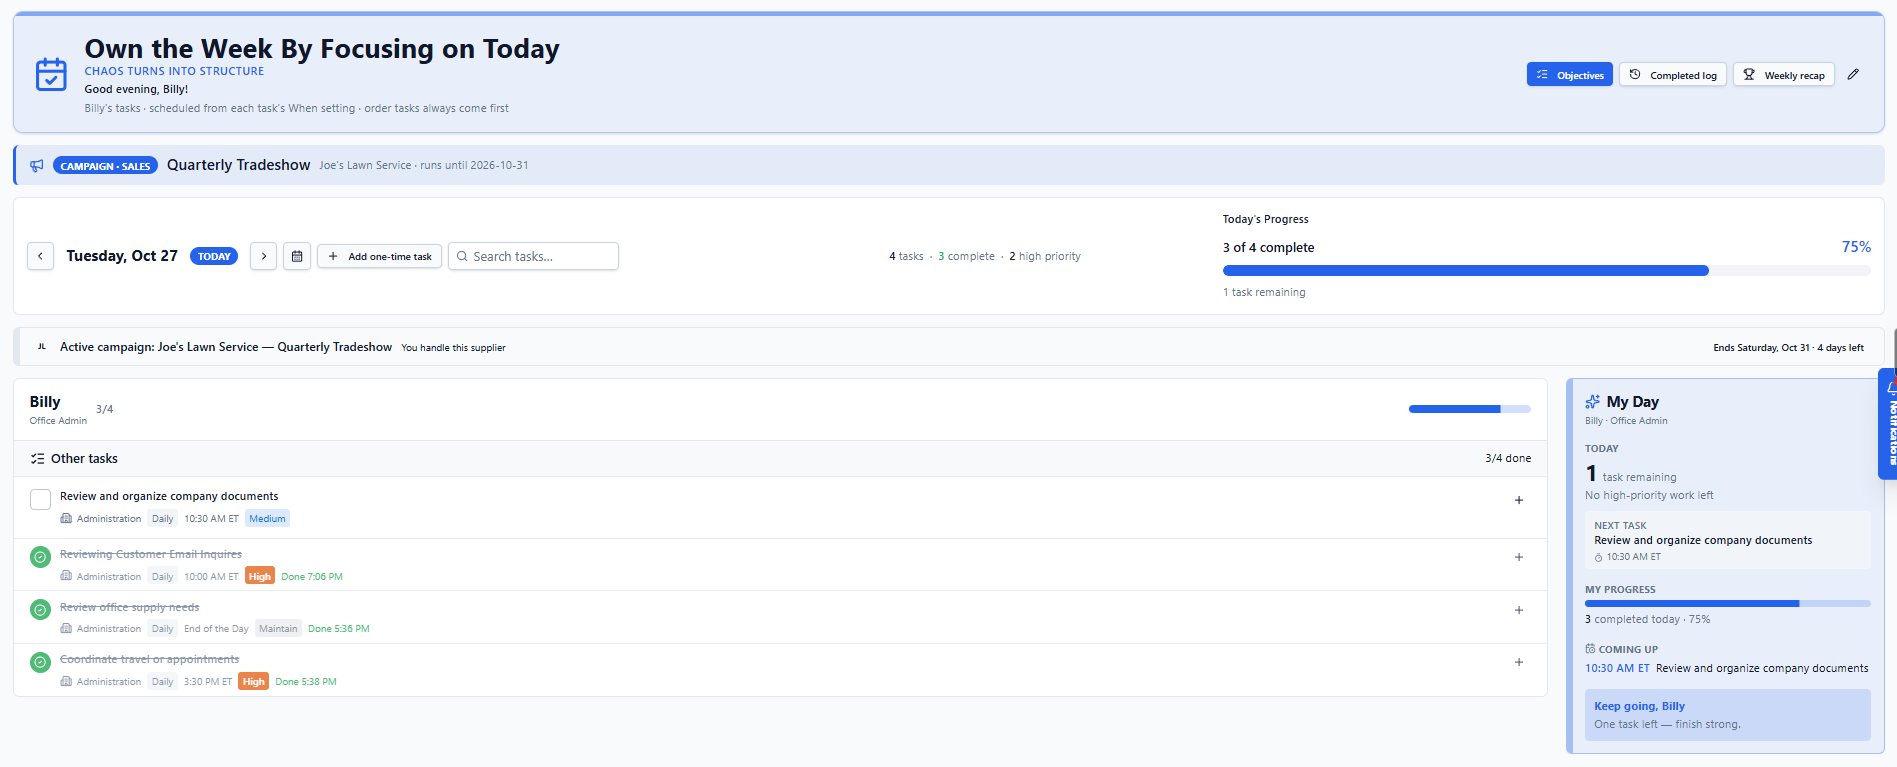Click the Coming Up calendar icon

[1590, 649]
